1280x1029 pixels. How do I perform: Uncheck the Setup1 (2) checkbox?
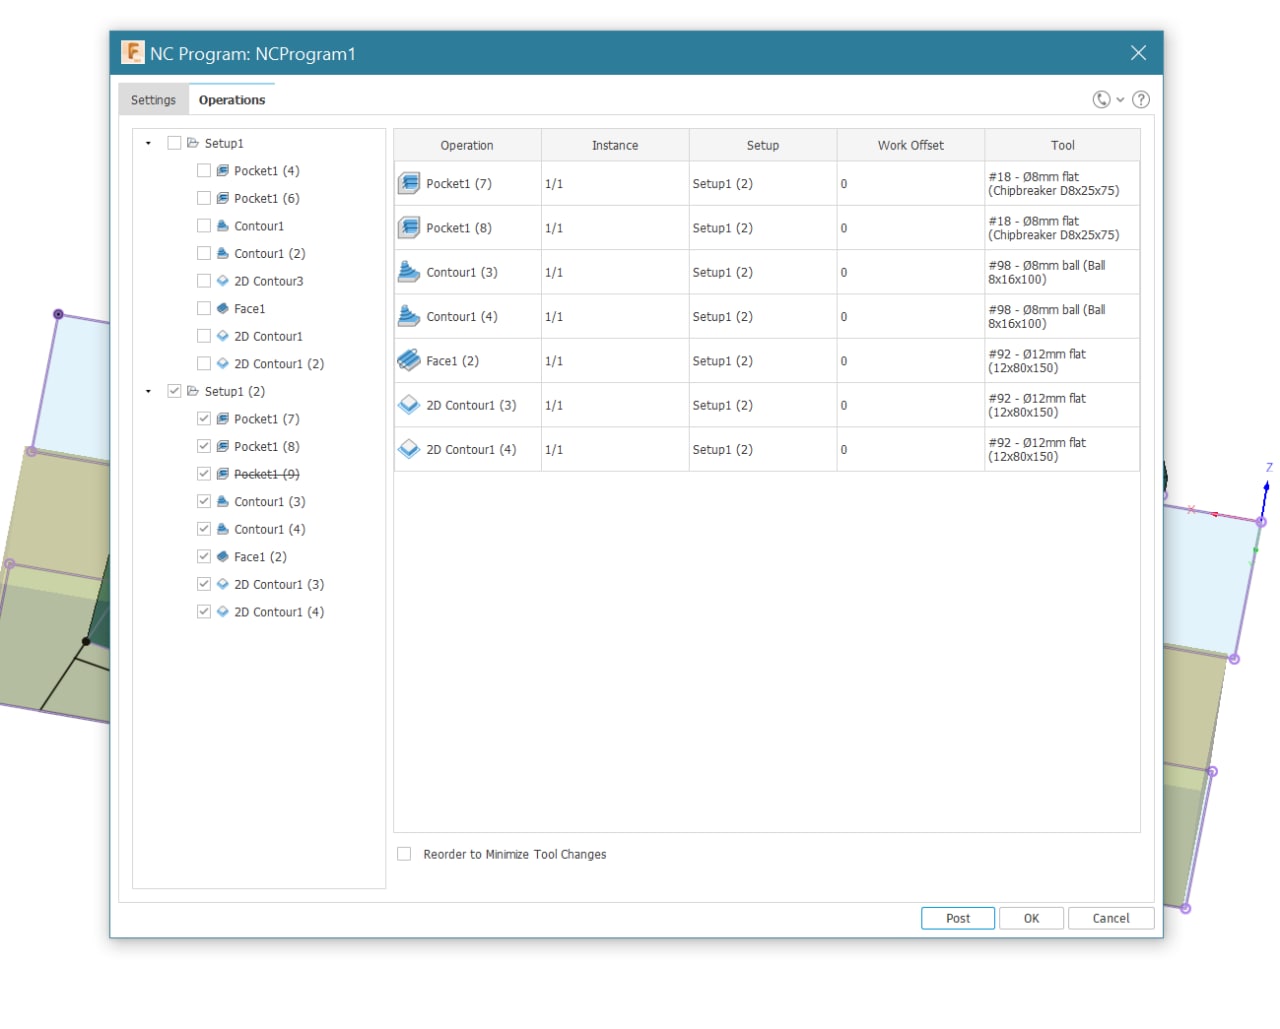tap(174, 391)
